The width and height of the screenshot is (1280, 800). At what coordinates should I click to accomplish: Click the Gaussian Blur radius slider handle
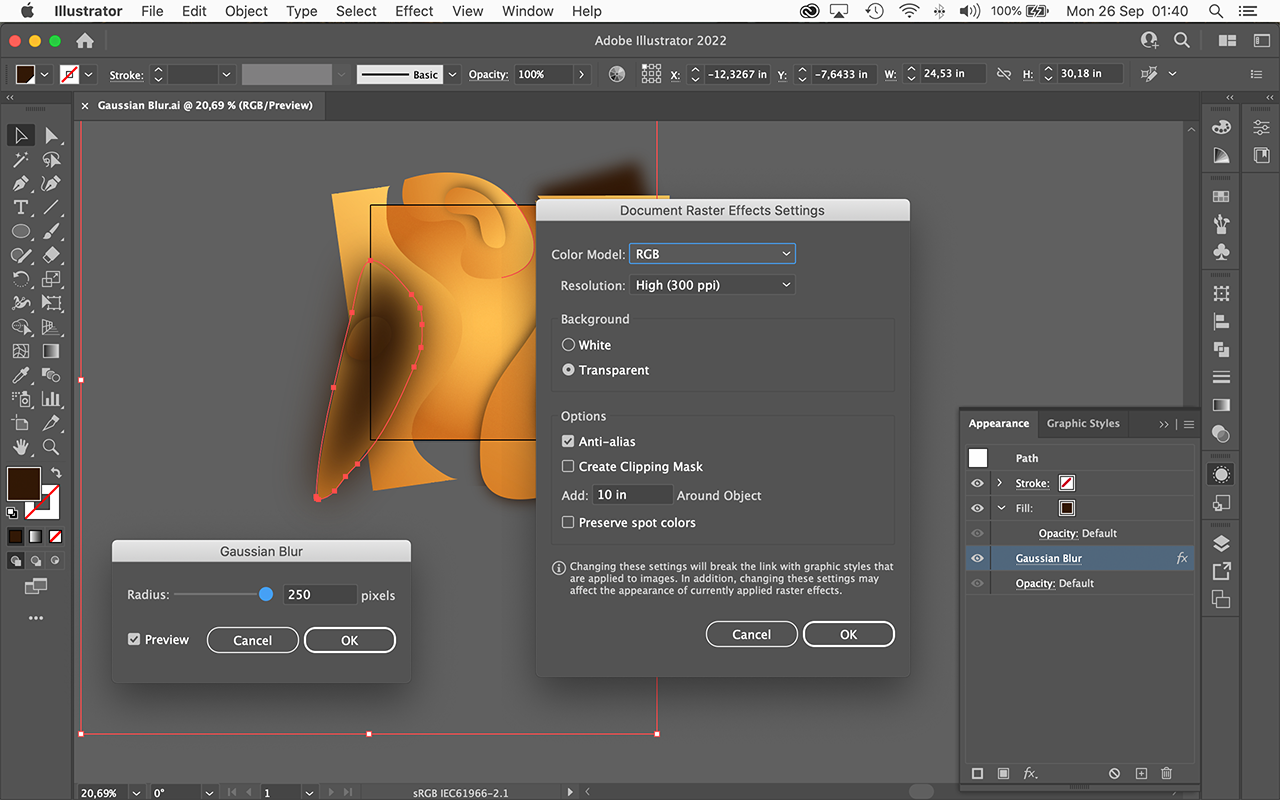click(266, 595)
